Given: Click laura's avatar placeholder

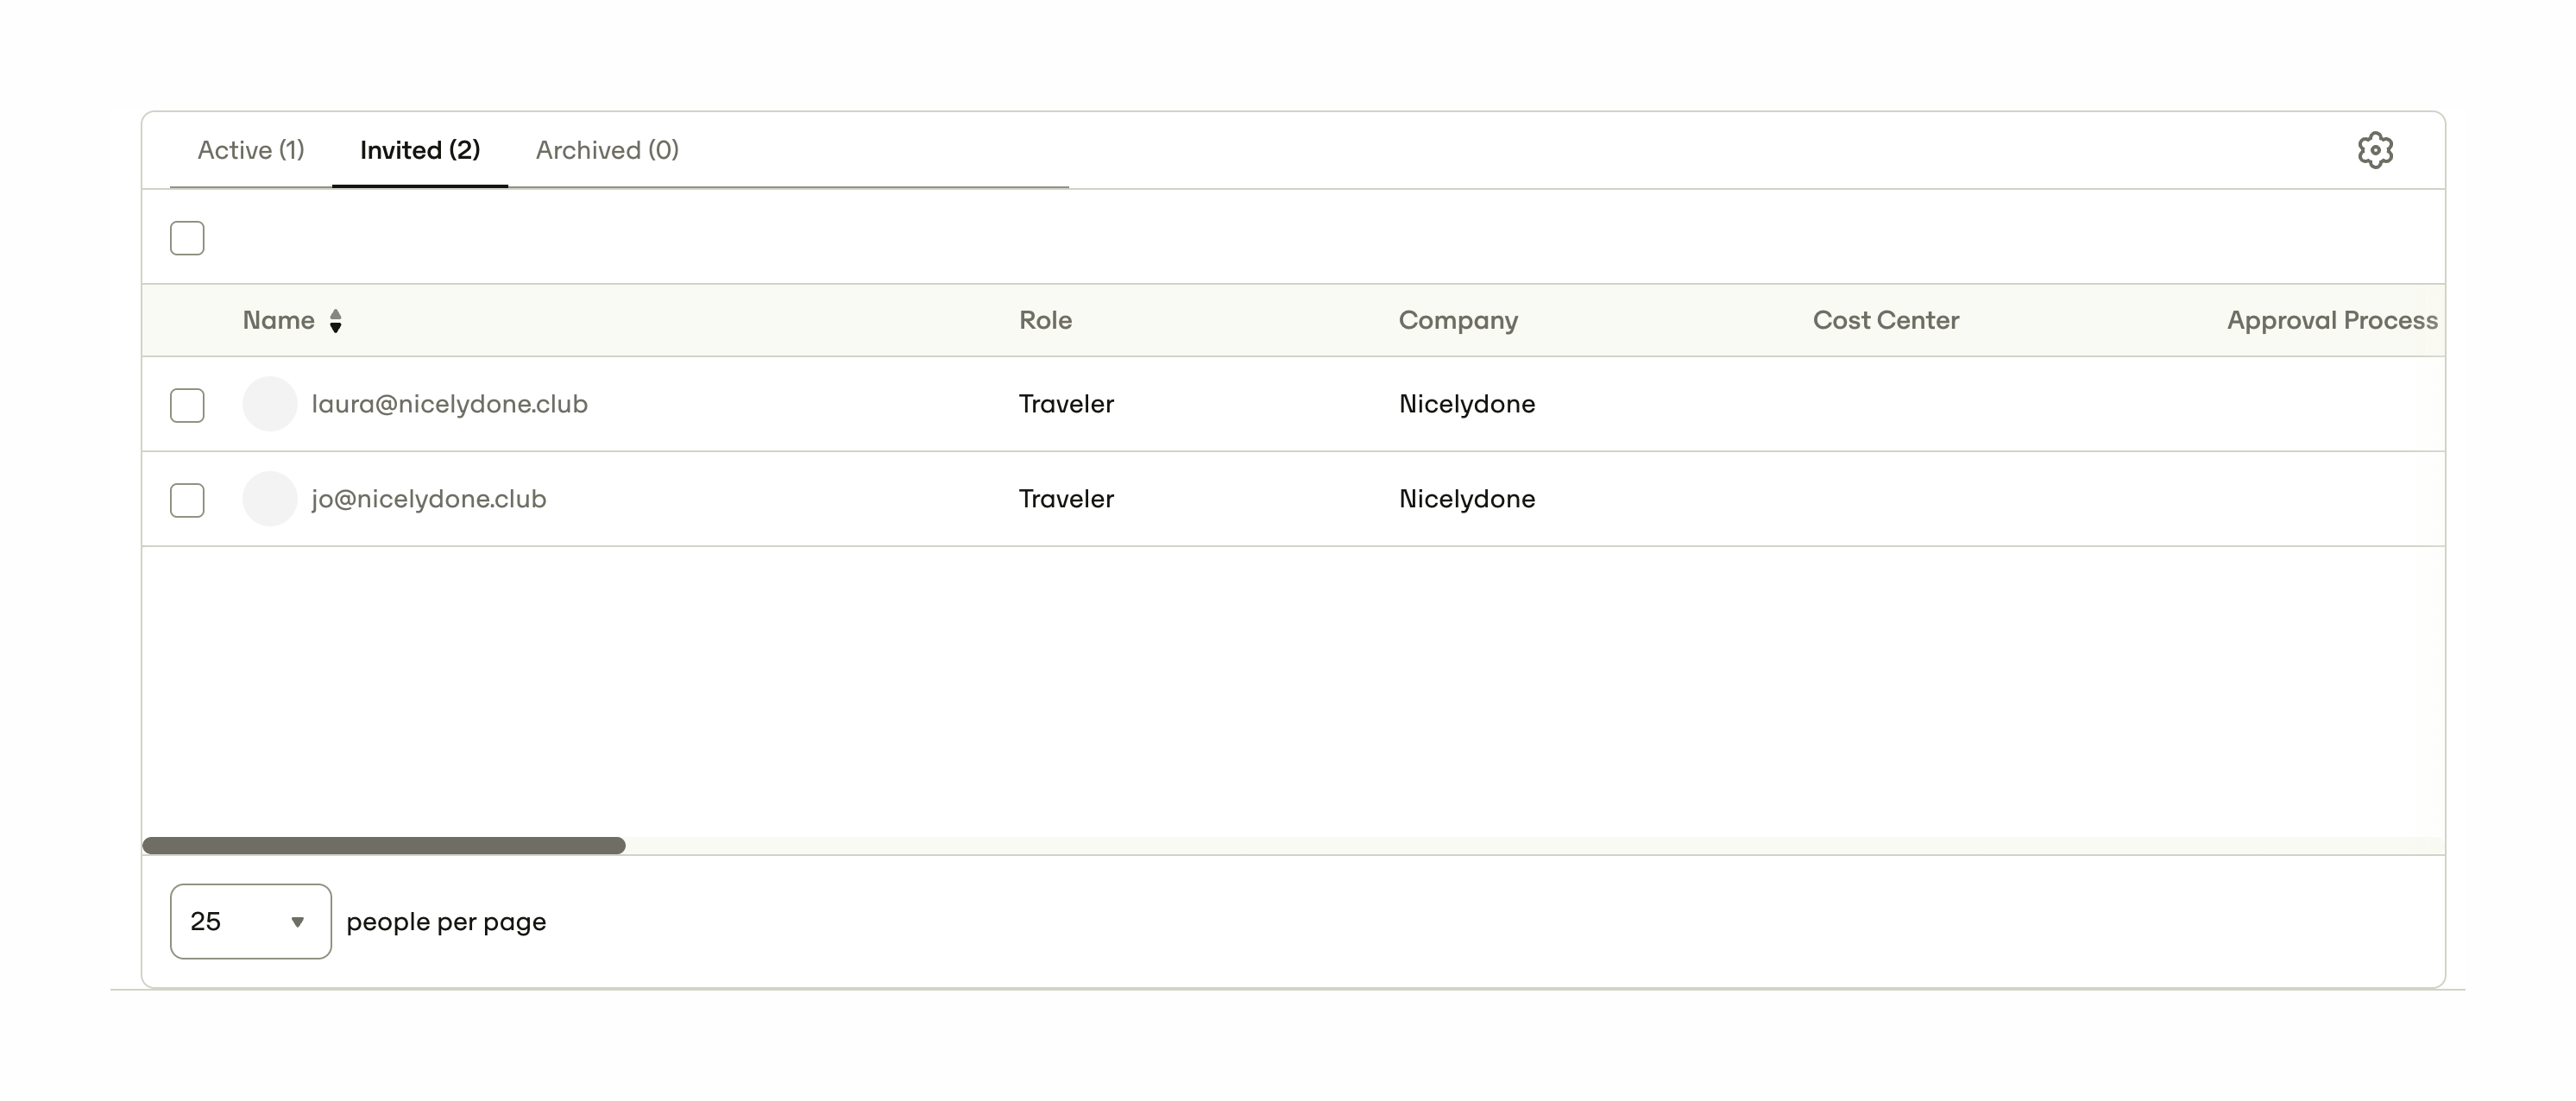Looking at the screenshot, I should [x=269, y=404].
